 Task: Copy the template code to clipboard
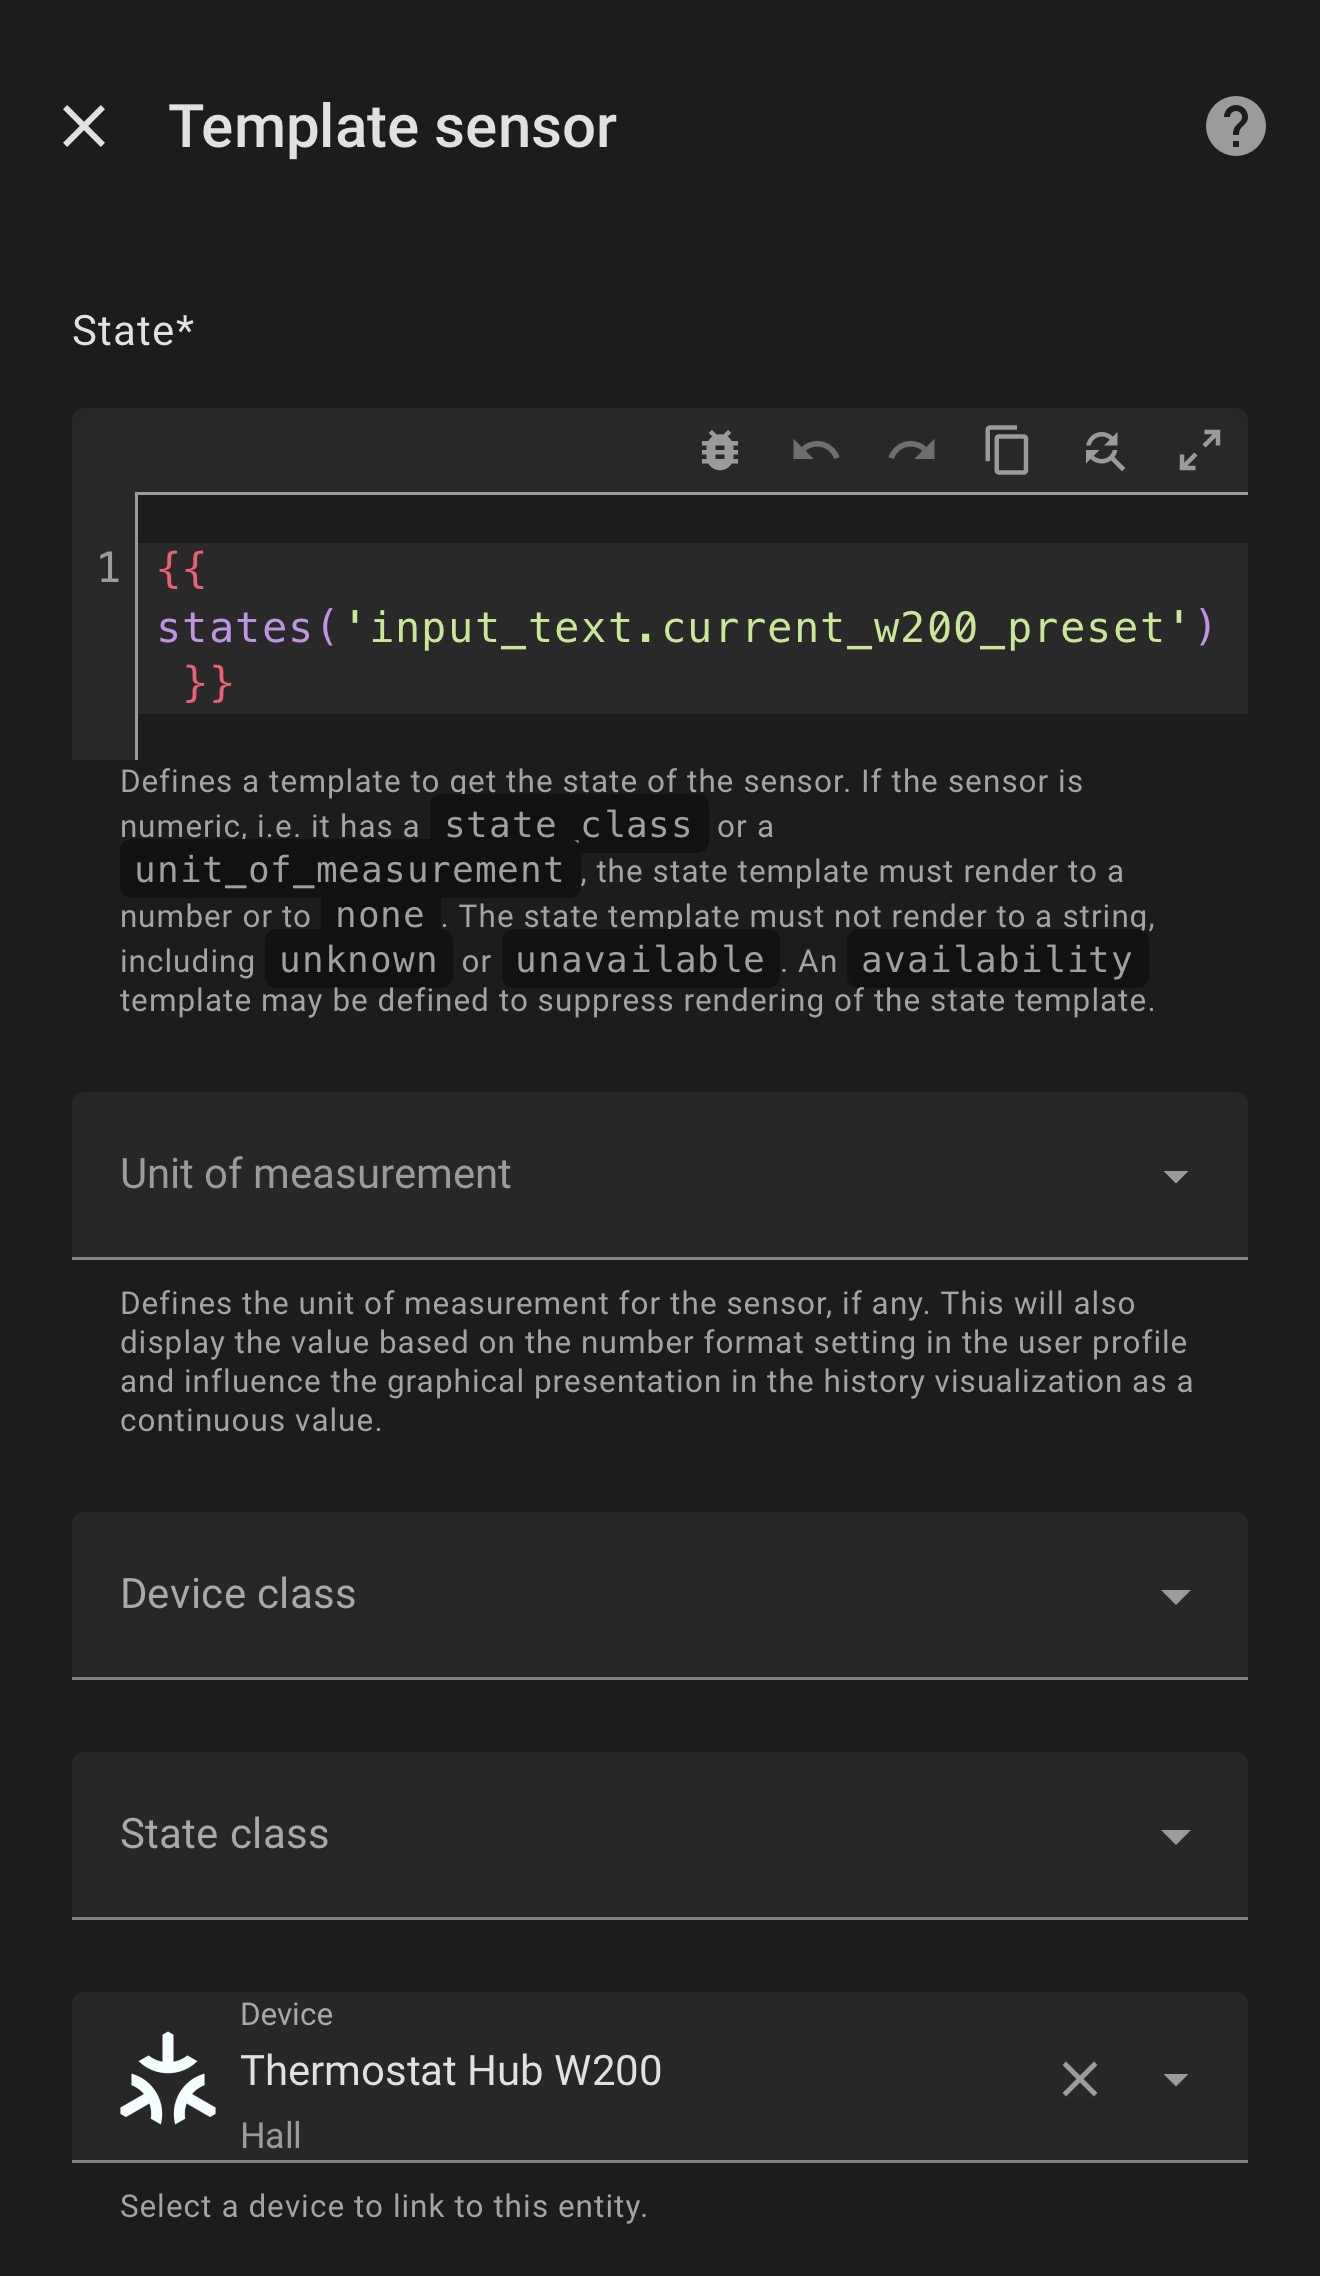[1007, 451]
